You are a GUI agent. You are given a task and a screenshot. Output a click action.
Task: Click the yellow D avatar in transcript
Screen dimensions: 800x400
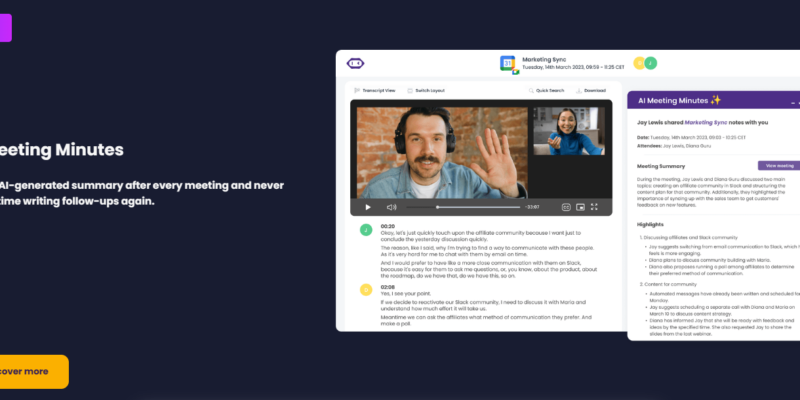pyautogui.click(x=366, y=290)
